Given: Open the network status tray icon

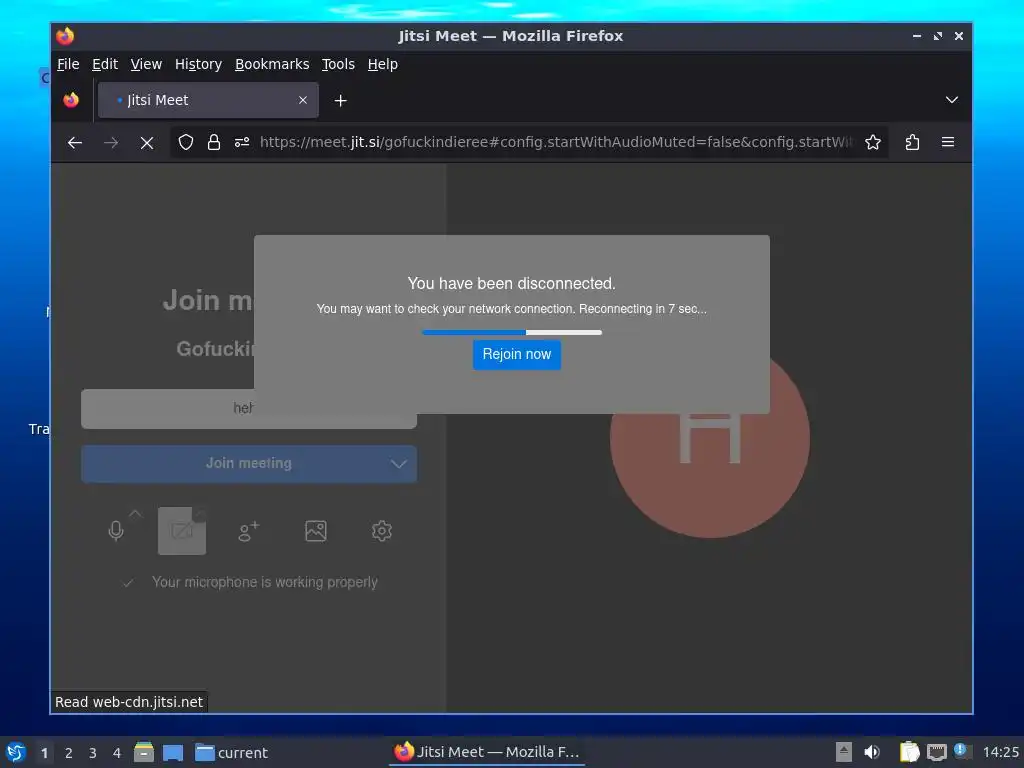Looking at the screenshot, I should [x=936, y=753].
